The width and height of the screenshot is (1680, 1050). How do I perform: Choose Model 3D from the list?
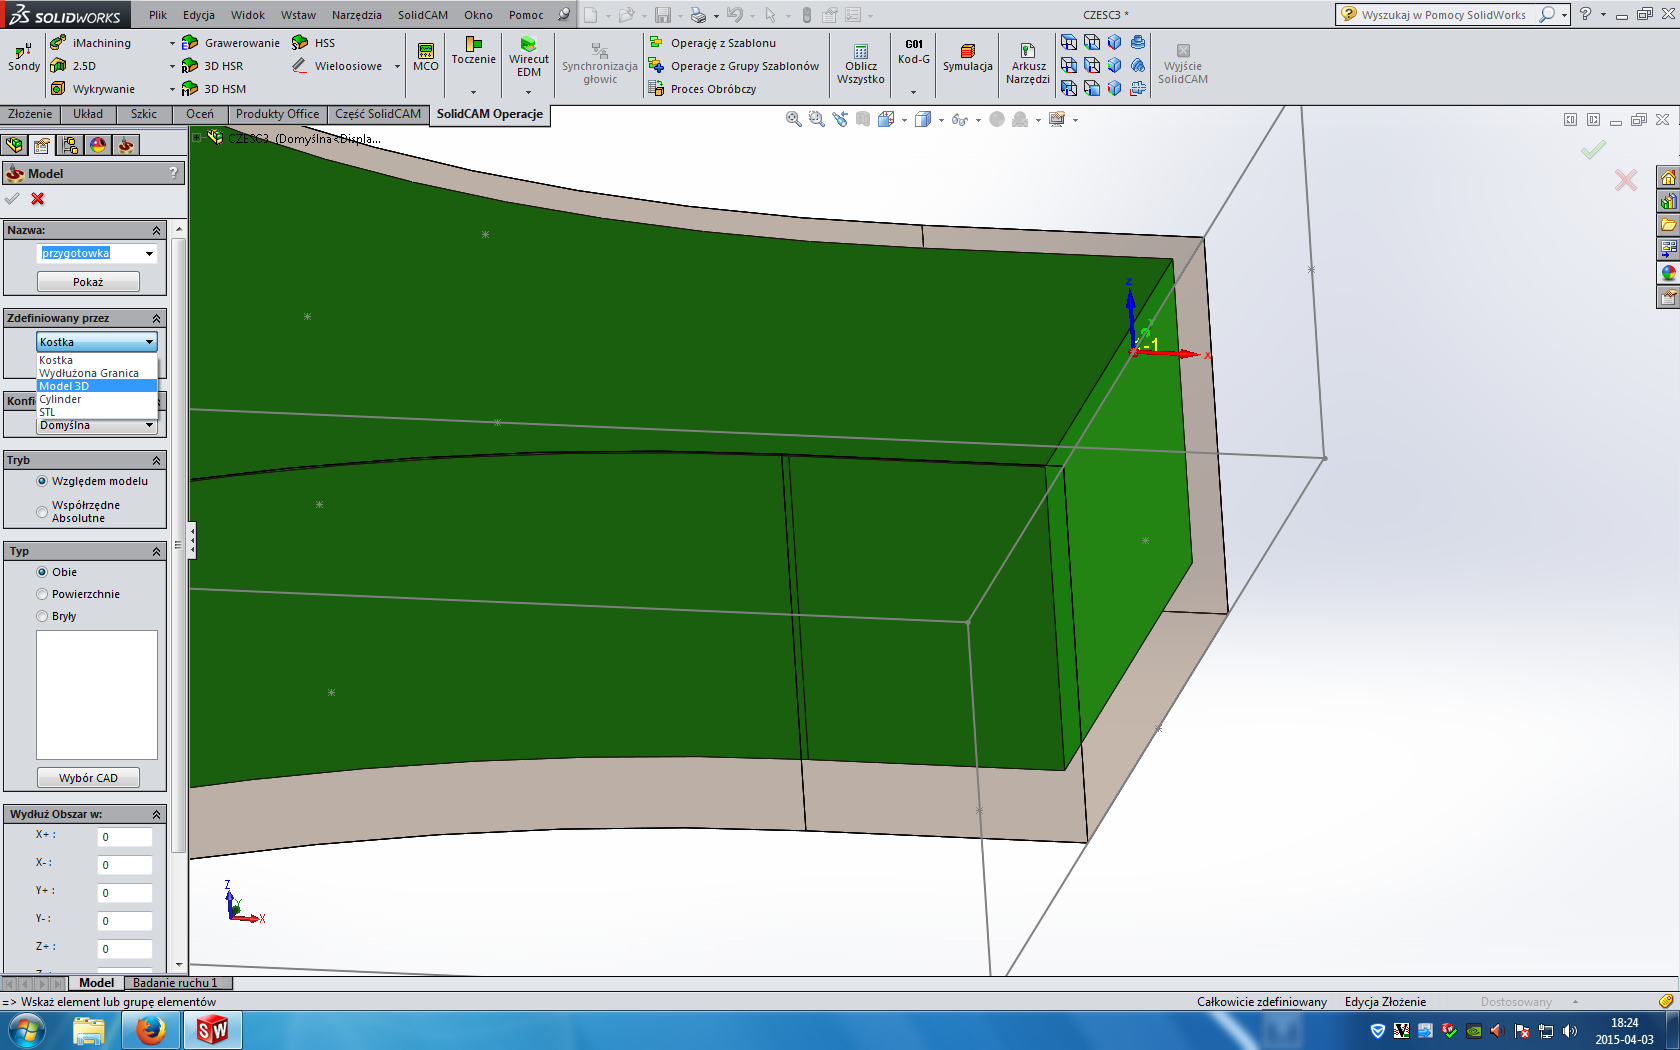click(97, 386)
